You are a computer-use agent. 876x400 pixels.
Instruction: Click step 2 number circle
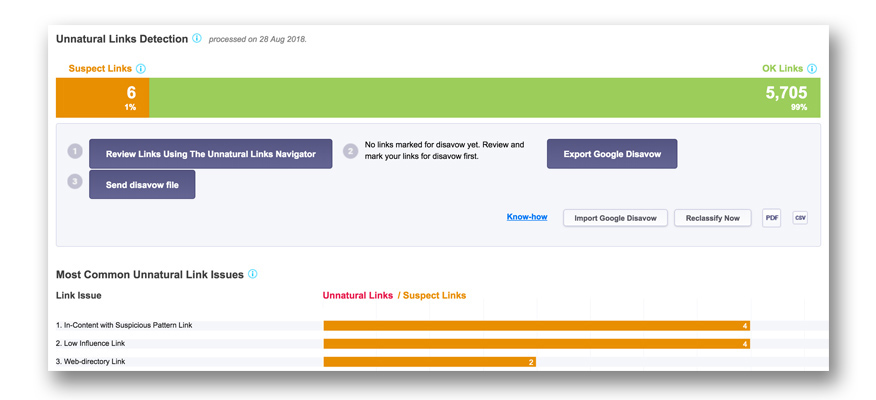(x=350, y=152)
